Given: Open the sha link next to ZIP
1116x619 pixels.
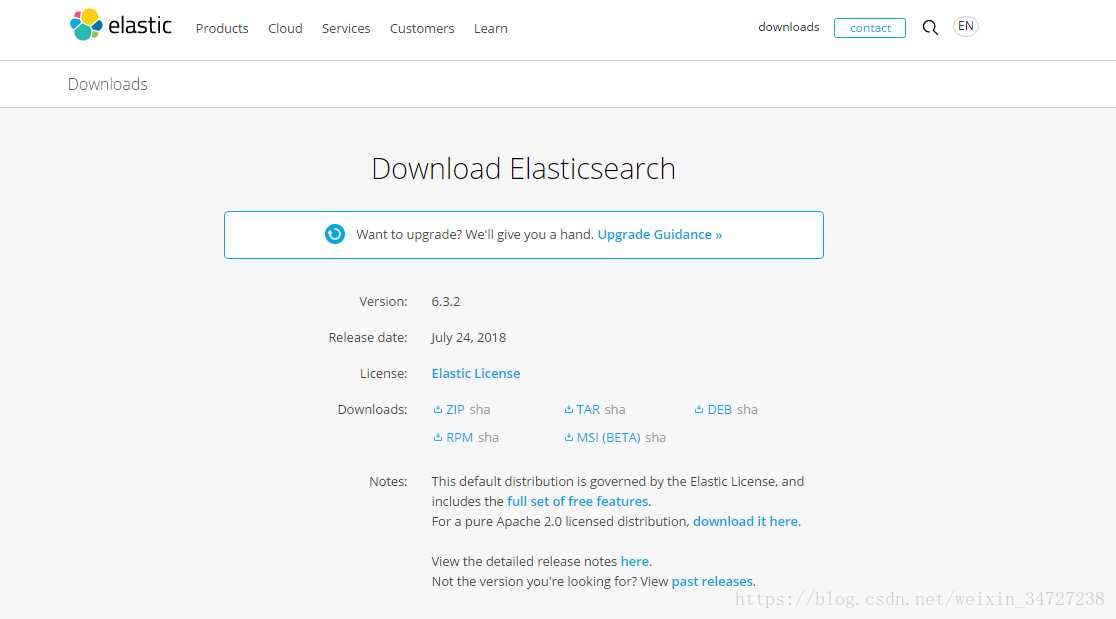Looking at the screenshot, I should coord(480,410).
